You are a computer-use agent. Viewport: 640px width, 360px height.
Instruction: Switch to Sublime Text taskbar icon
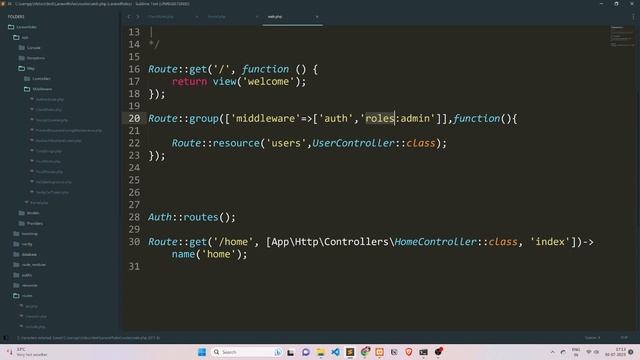click(350, 352)
